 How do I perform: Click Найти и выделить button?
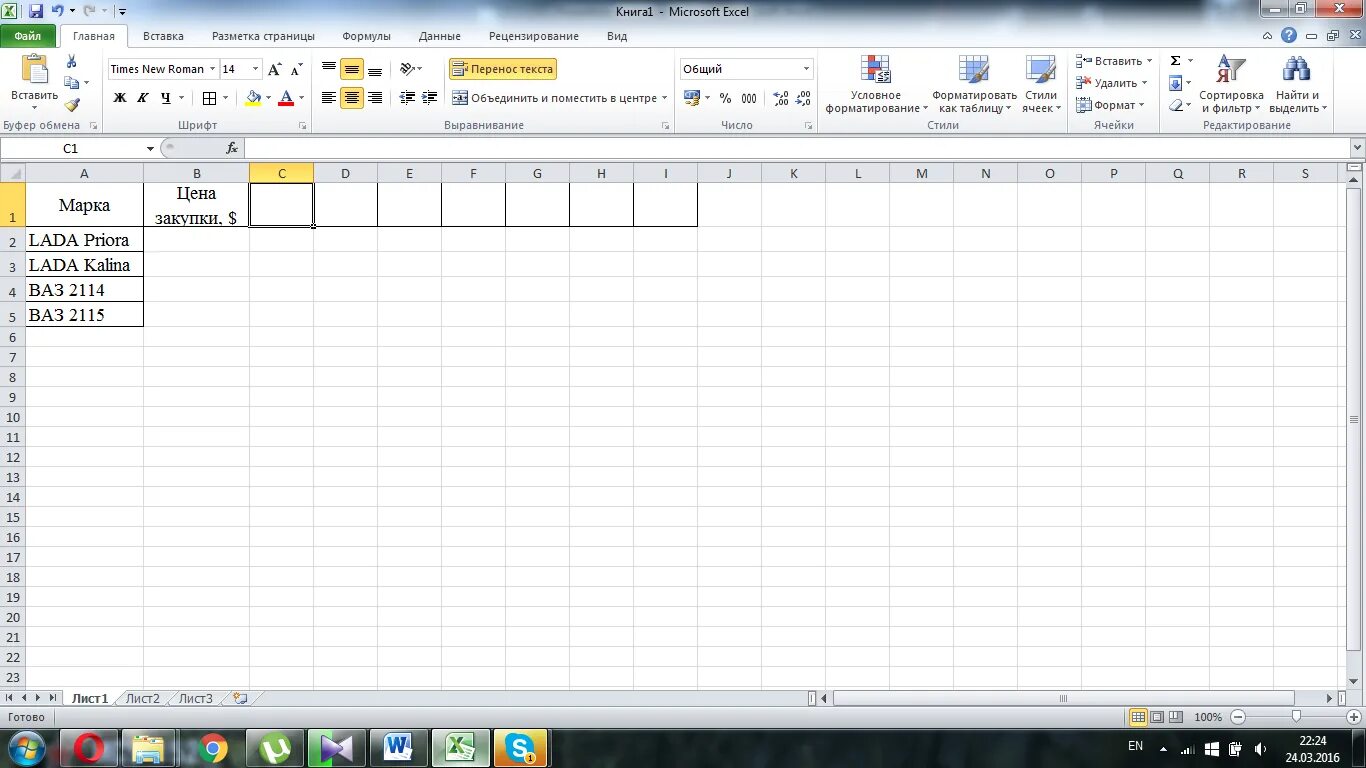coord(1297,84)
